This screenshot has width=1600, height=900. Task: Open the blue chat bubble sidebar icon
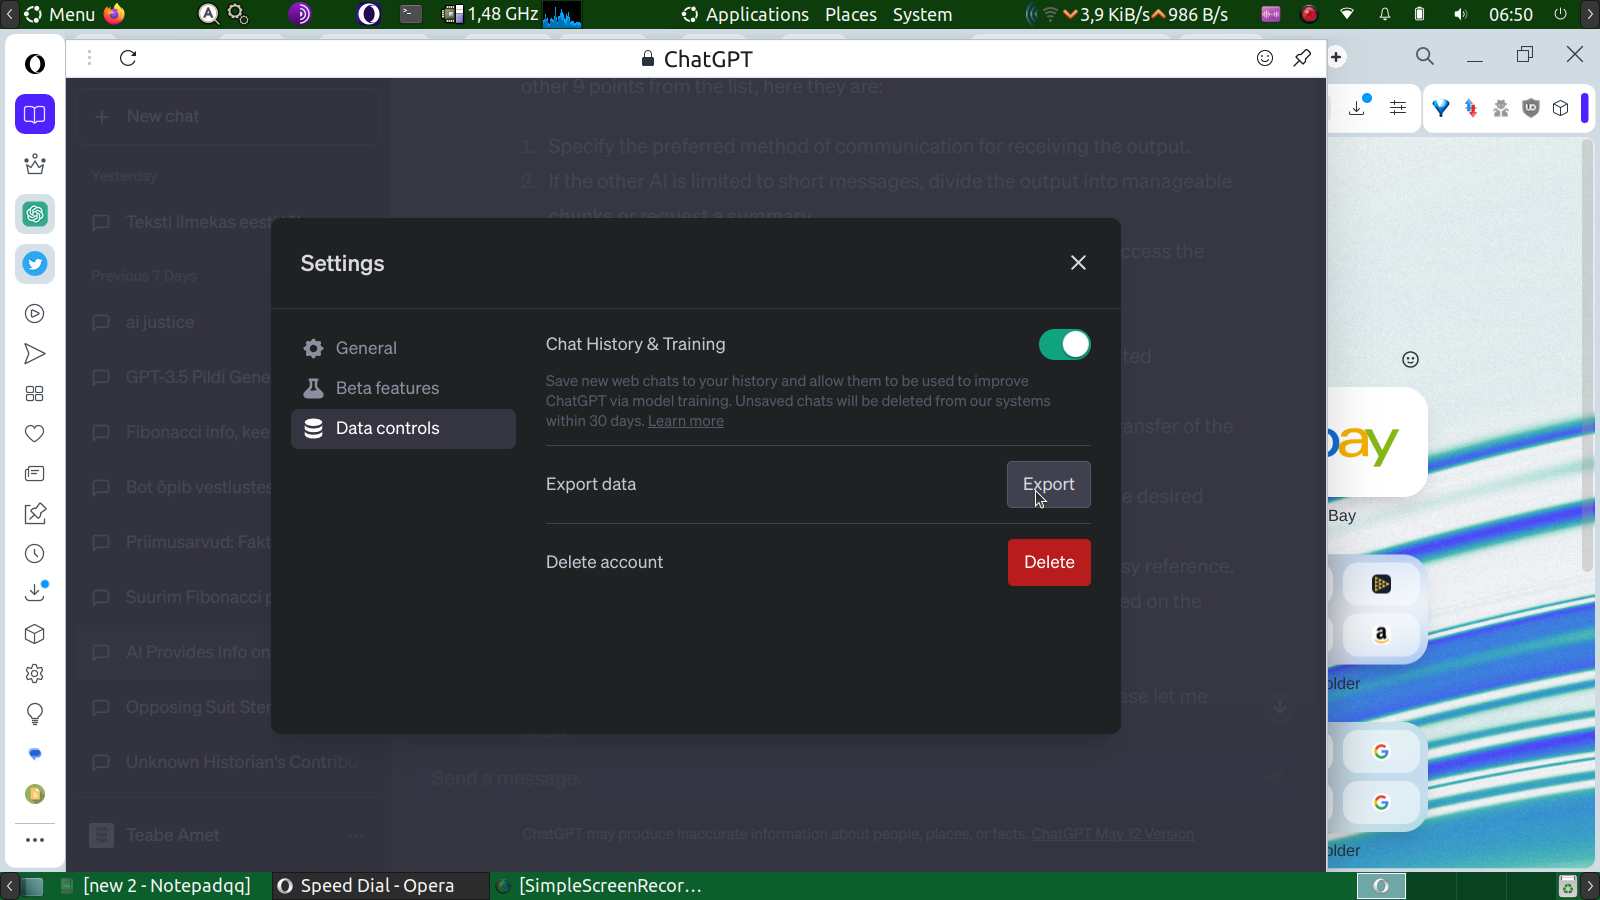(35, 754)
